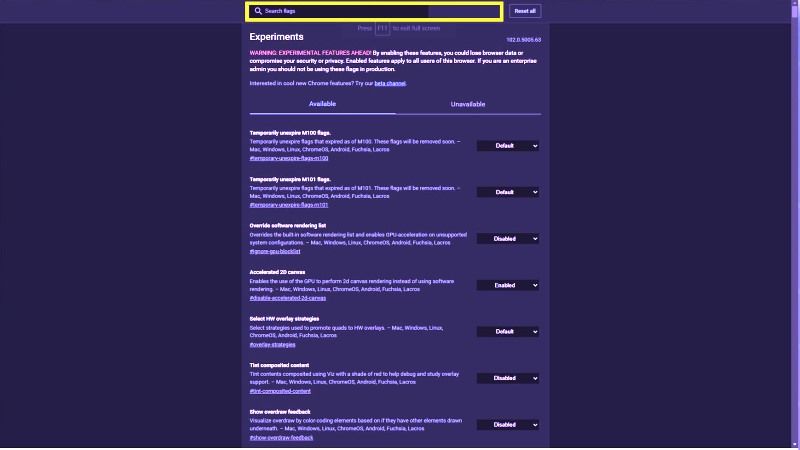Open dropdown for Temporarily unexpire M100 flags
Viewport: 800px width, 450px height.
[508, 146]
